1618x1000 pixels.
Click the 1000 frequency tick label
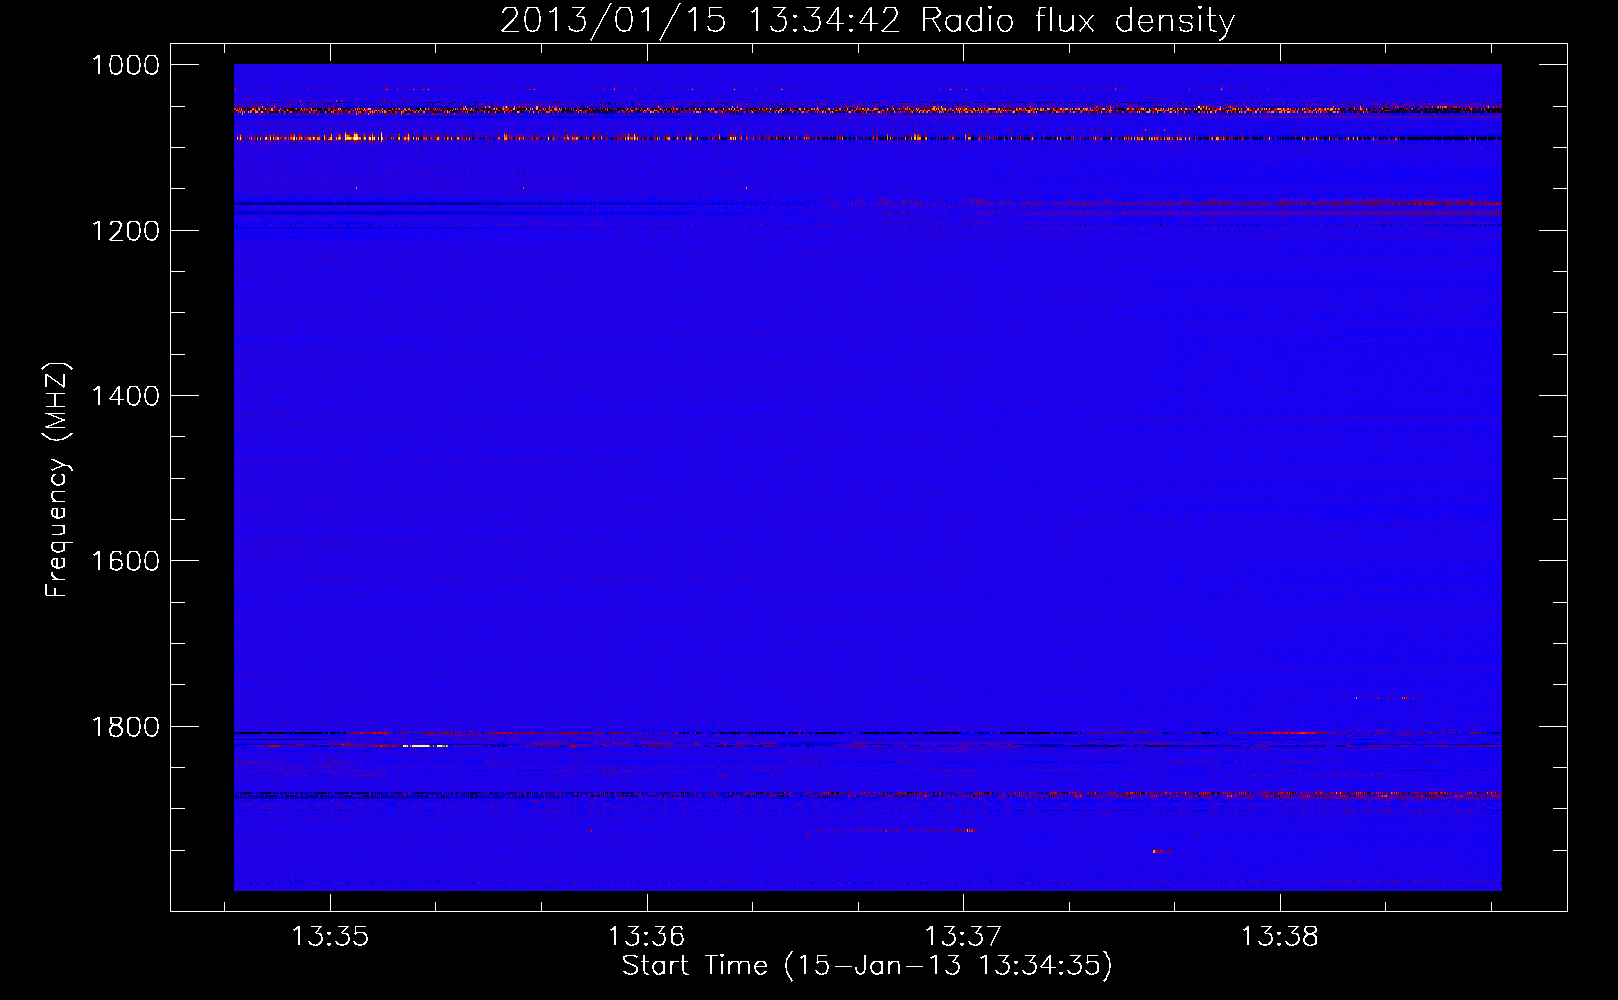click(125, 65)
